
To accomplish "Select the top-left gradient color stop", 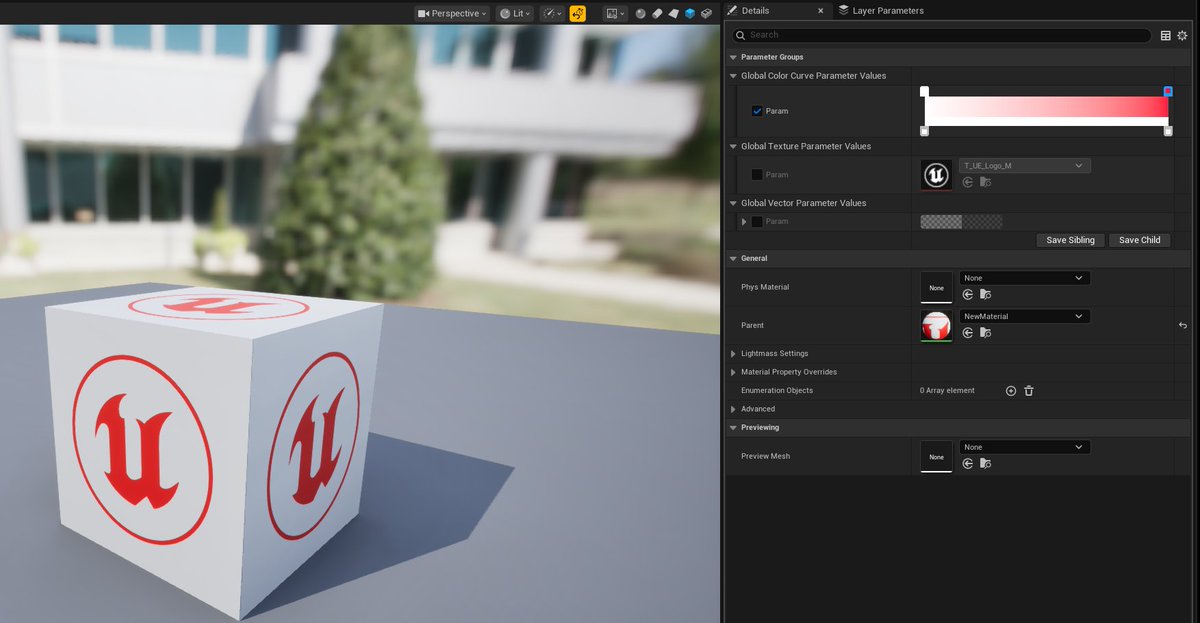I will tap(924, 91).
